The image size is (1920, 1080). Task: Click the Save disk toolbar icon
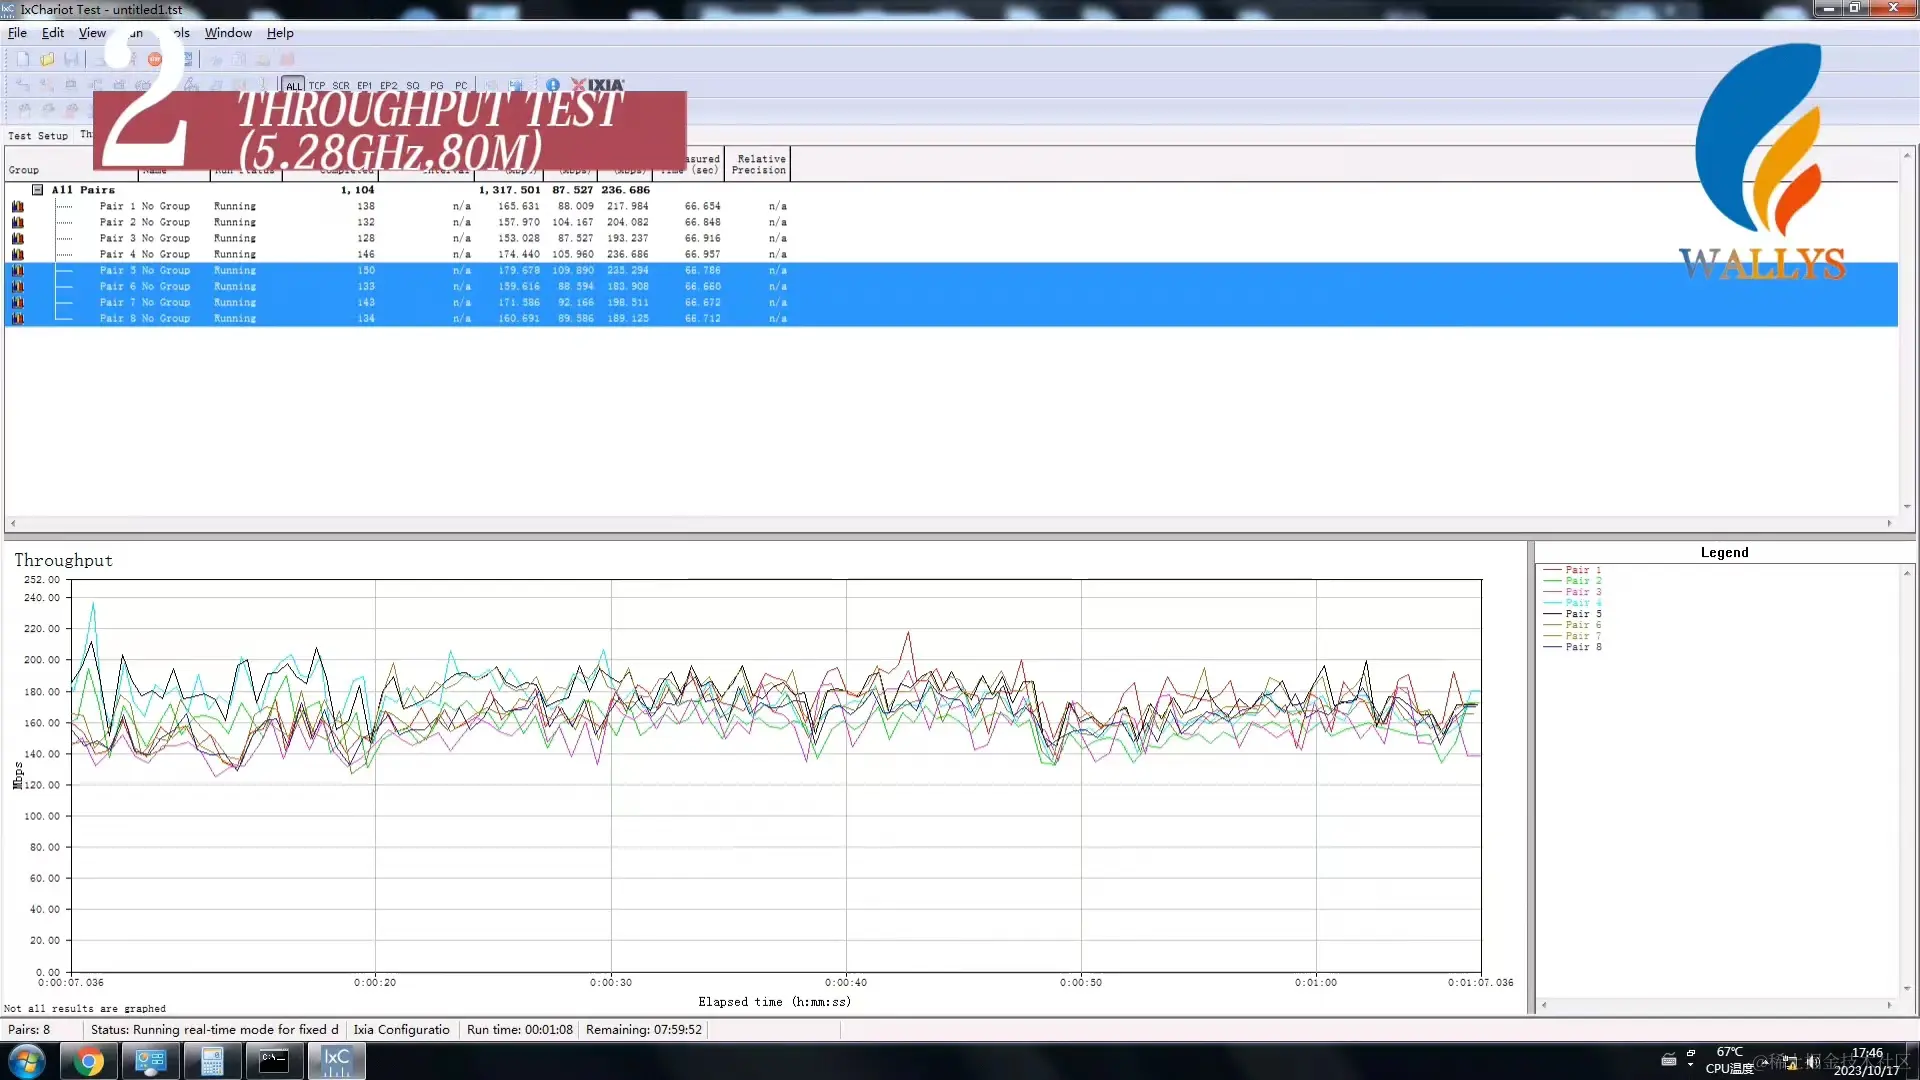71,59
